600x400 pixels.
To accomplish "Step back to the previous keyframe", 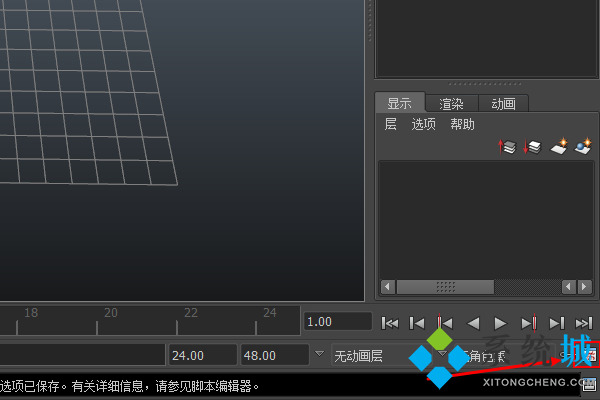I will (x=446, y=322).
